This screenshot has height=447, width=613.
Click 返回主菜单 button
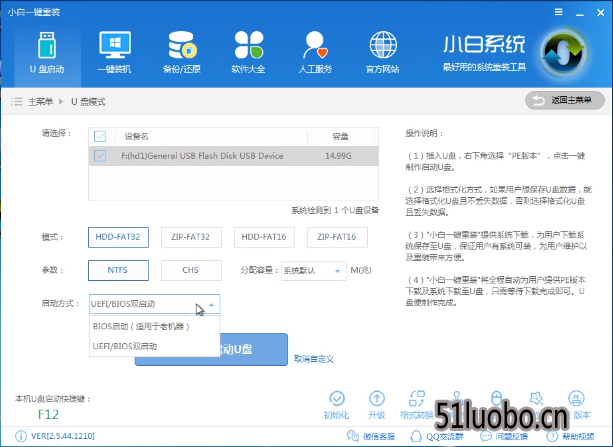[565, 101]
